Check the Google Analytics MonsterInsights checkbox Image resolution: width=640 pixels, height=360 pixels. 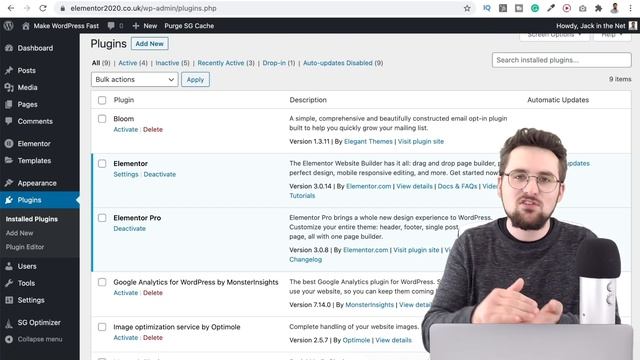(x=102, y=282)
